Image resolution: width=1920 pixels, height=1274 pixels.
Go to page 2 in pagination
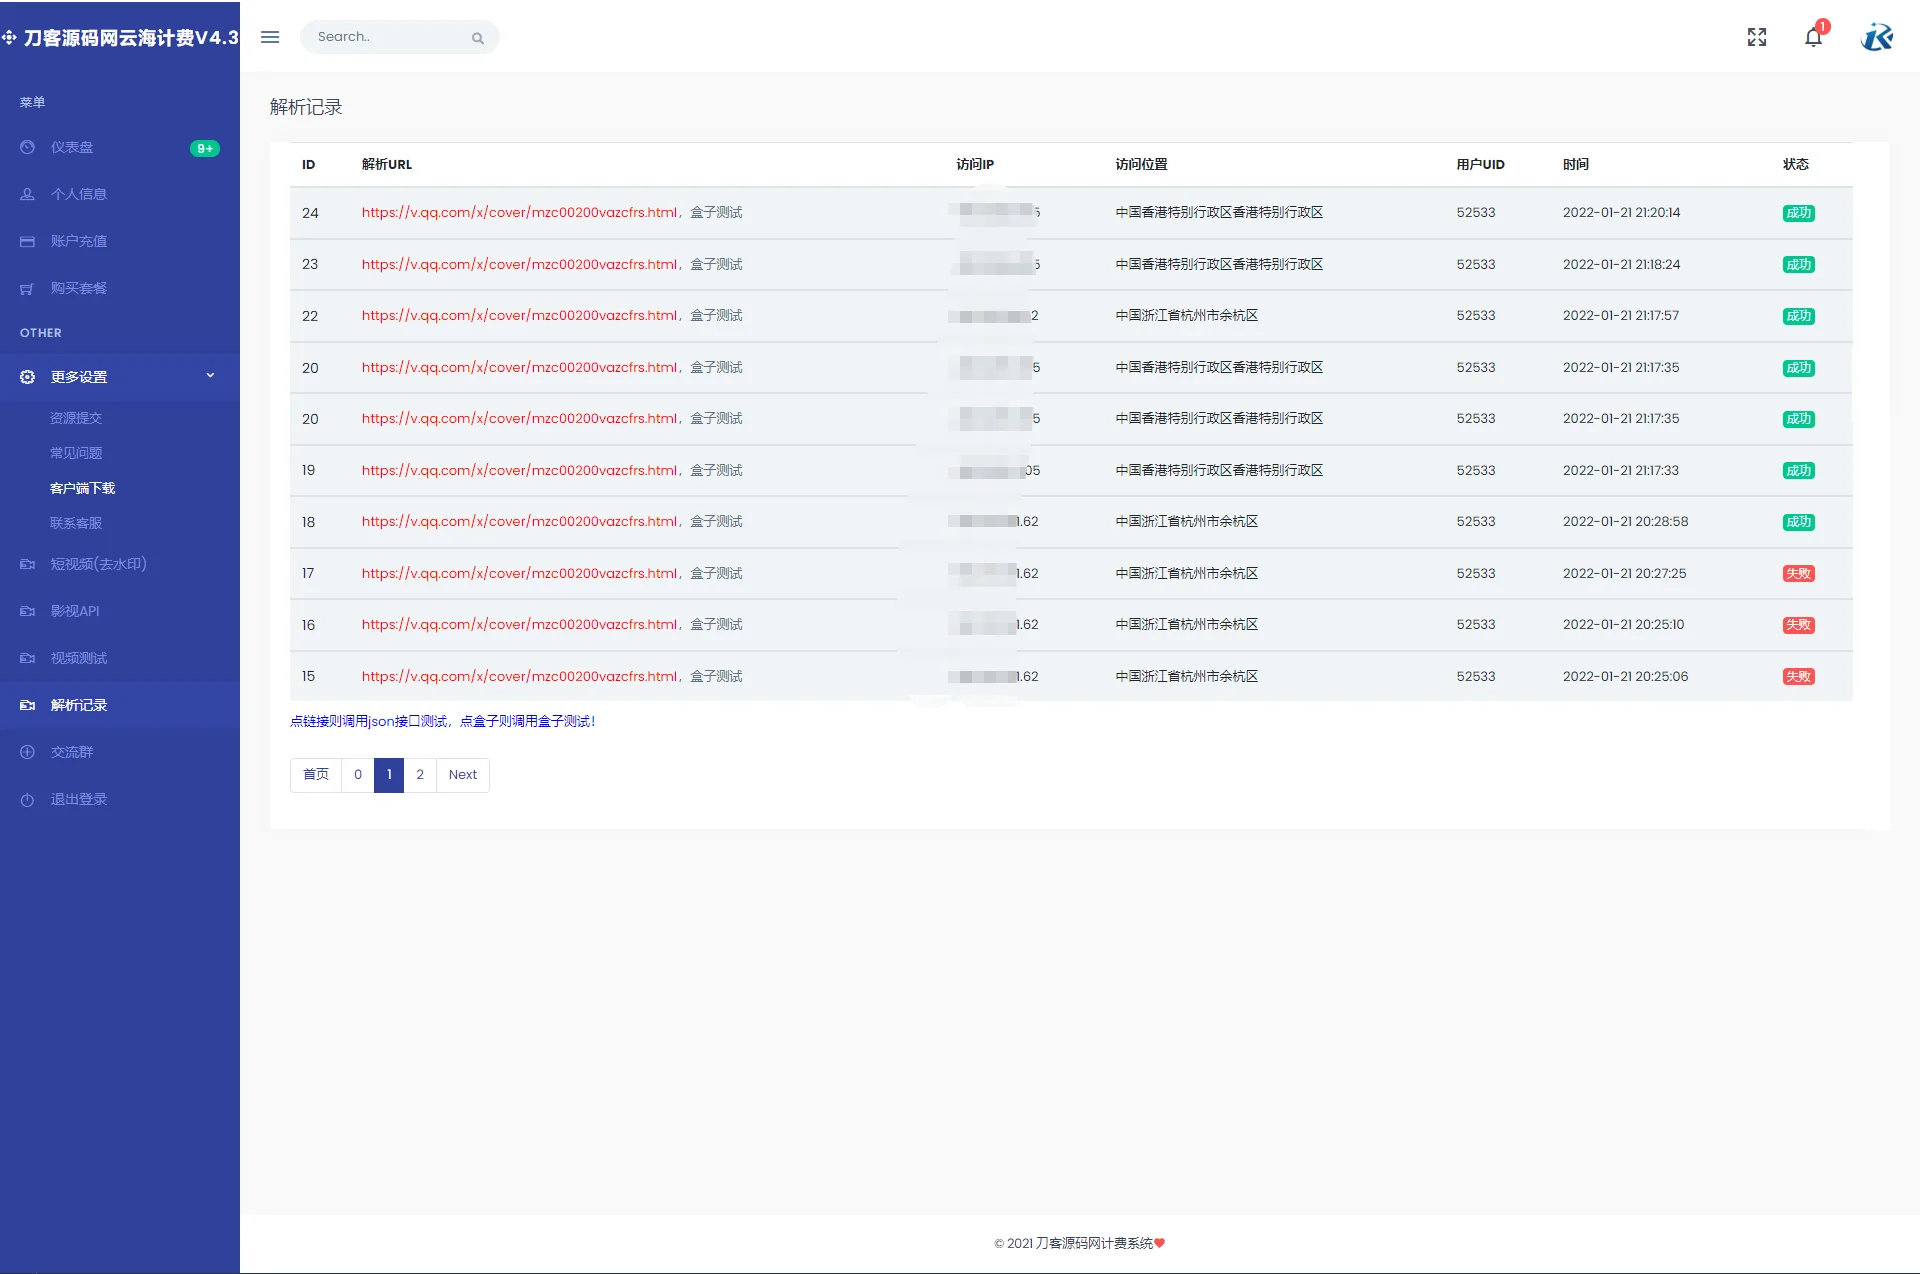coord(420,775)
